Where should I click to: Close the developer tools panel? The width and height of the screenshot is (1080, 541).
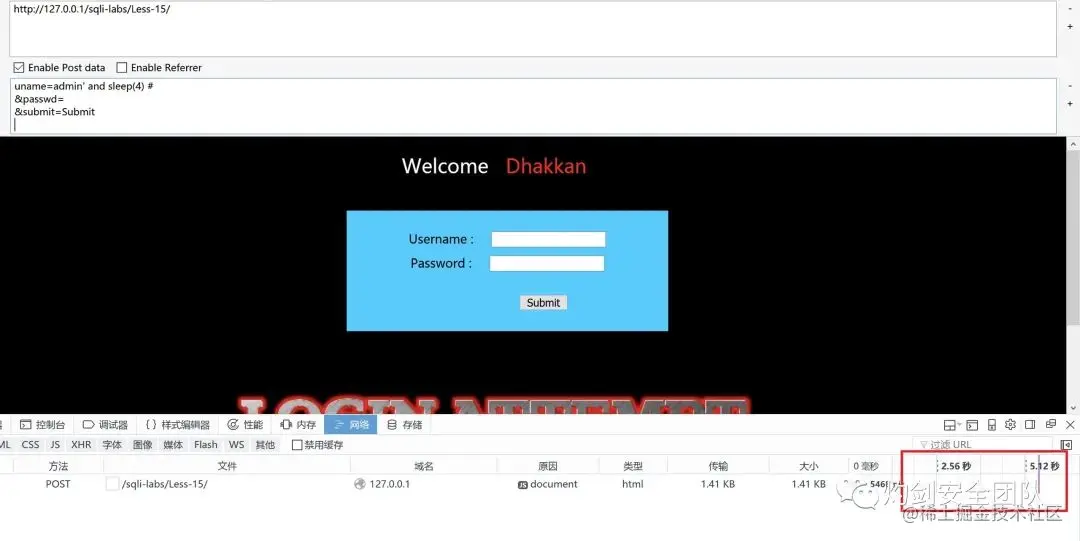coord(1070,425)
